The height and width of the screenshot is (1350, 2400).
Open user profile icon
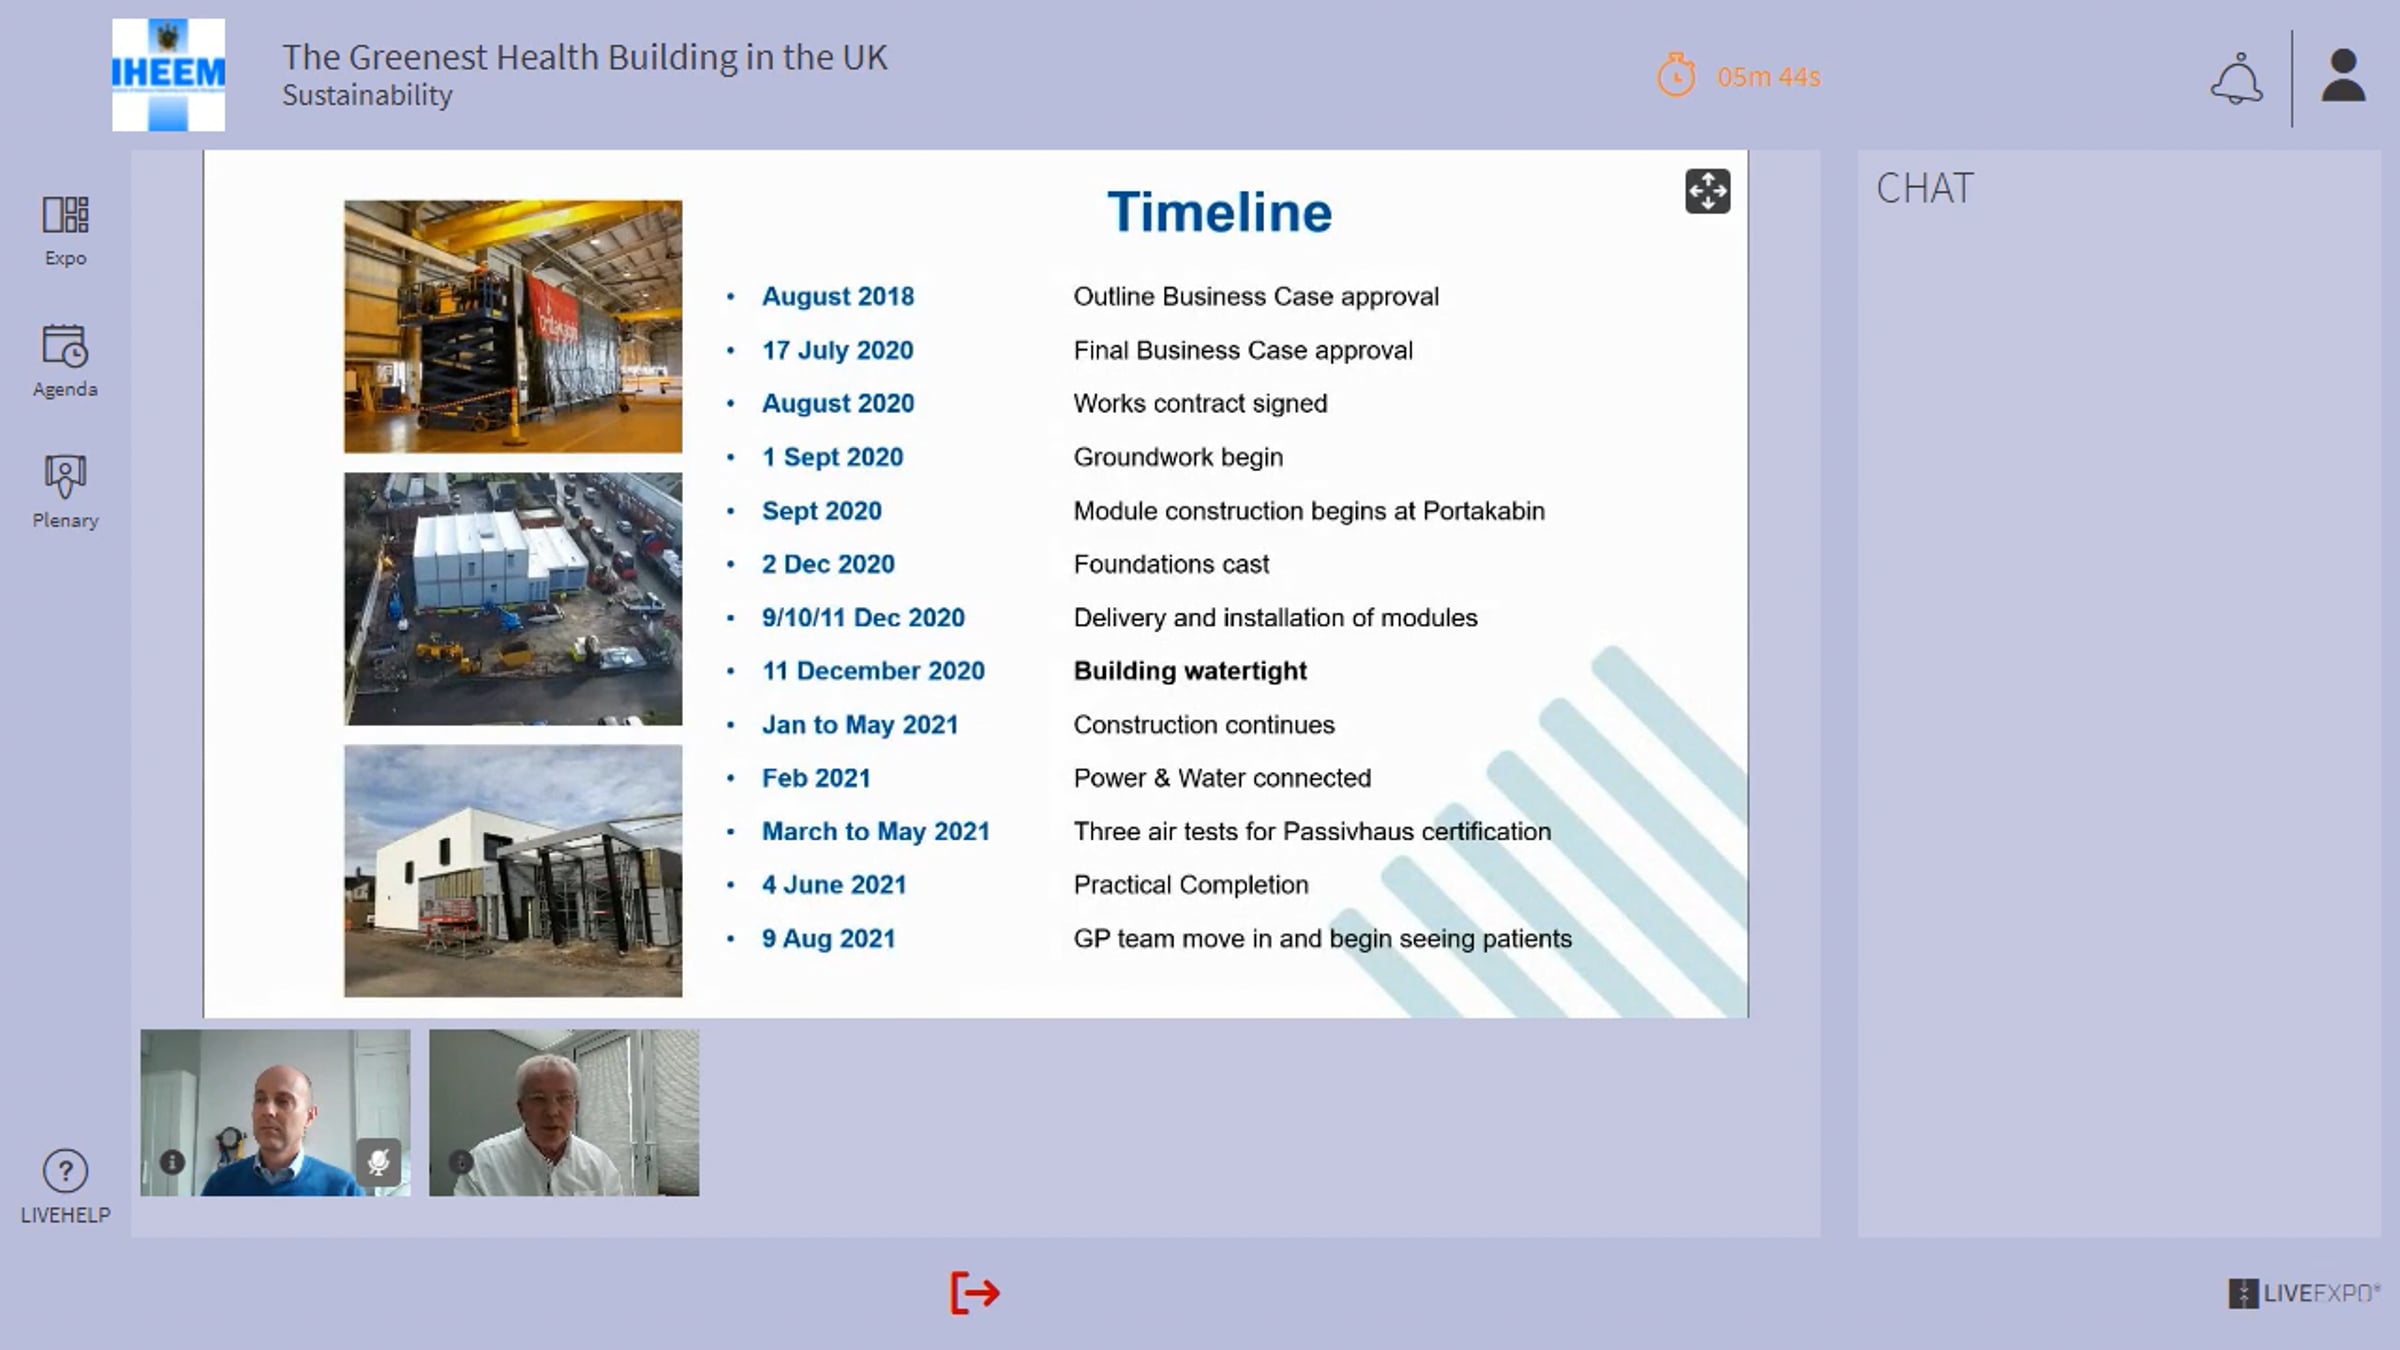[2342, 76]
